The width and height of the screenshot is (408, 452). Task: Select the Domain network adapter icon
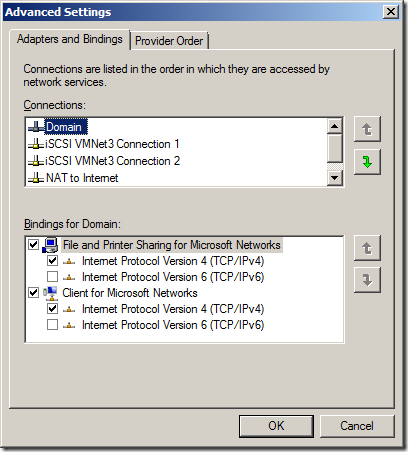(x=36, y=127)
